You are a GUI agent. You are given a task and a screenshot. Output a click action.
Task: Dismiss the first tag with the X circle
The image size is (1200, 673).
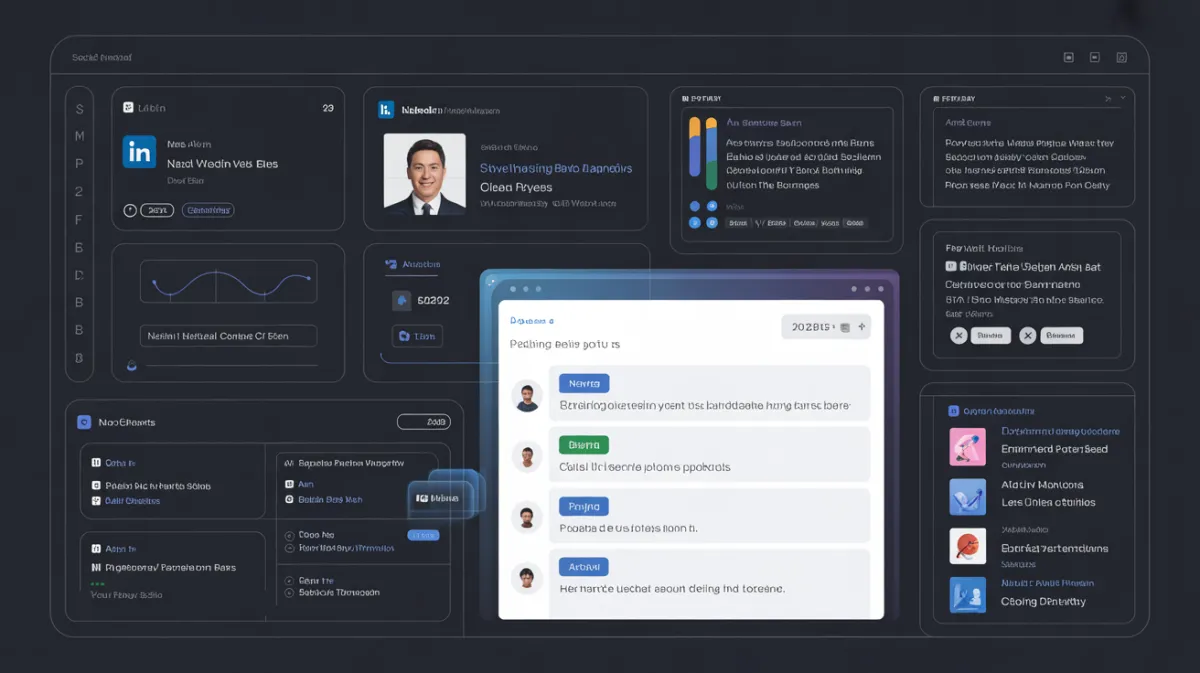pos(957,335)
